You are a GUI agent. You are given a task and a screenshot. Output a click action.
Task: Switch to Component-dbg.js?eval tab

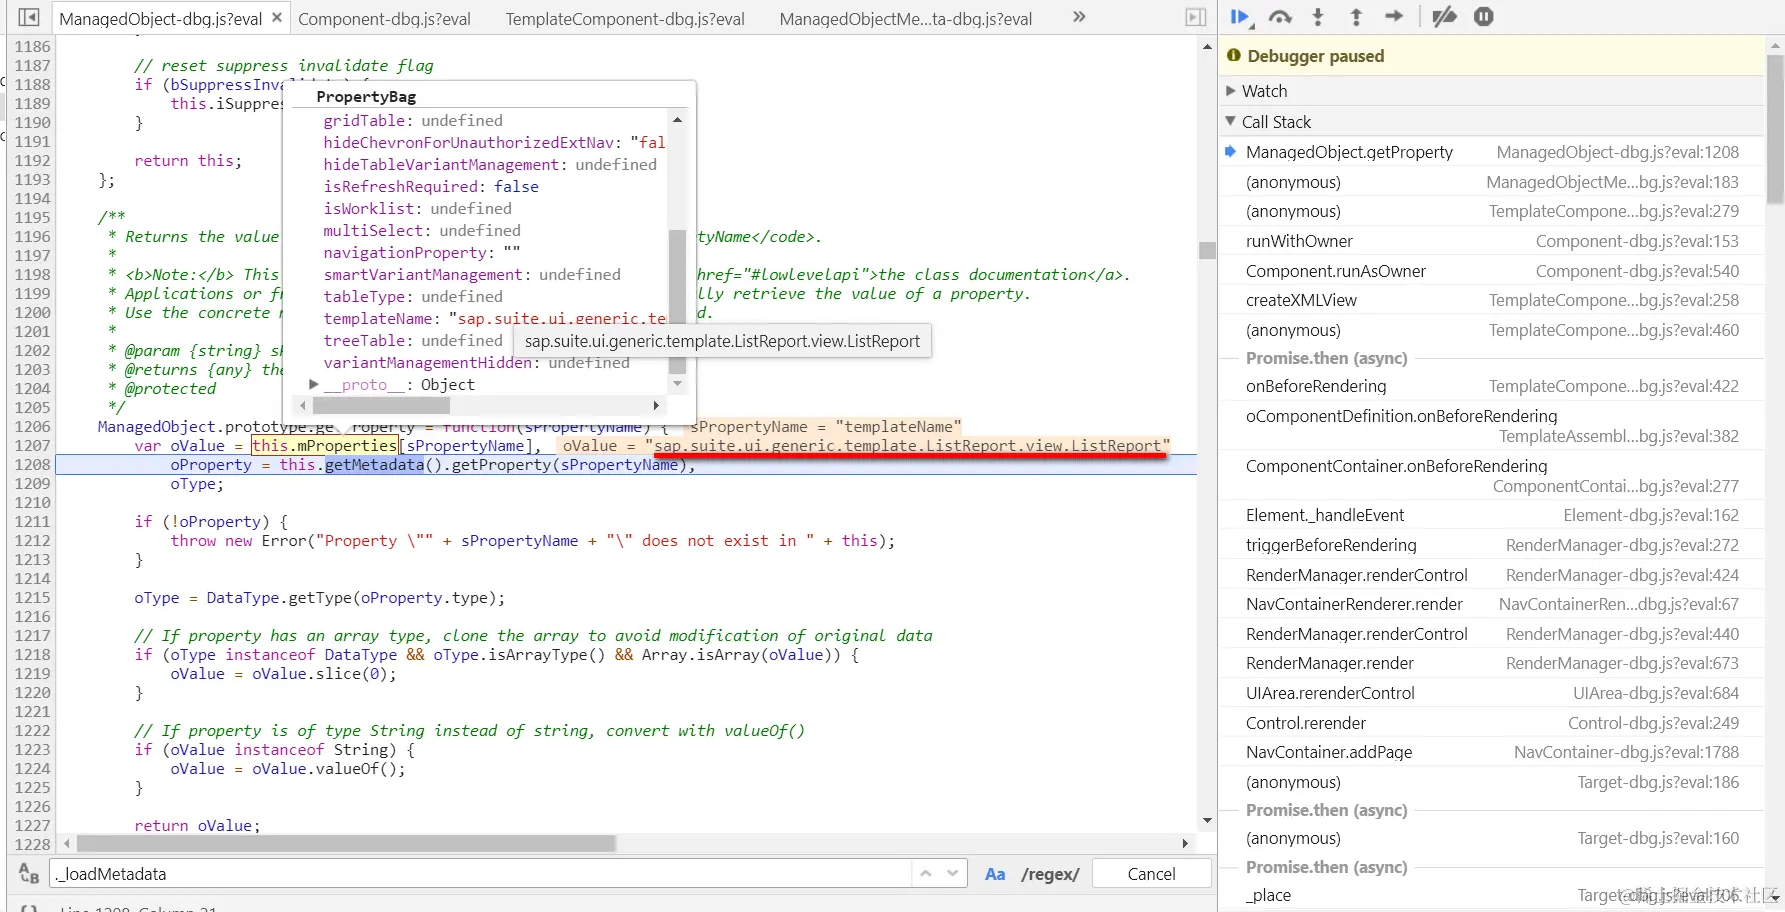click(384, 19)
